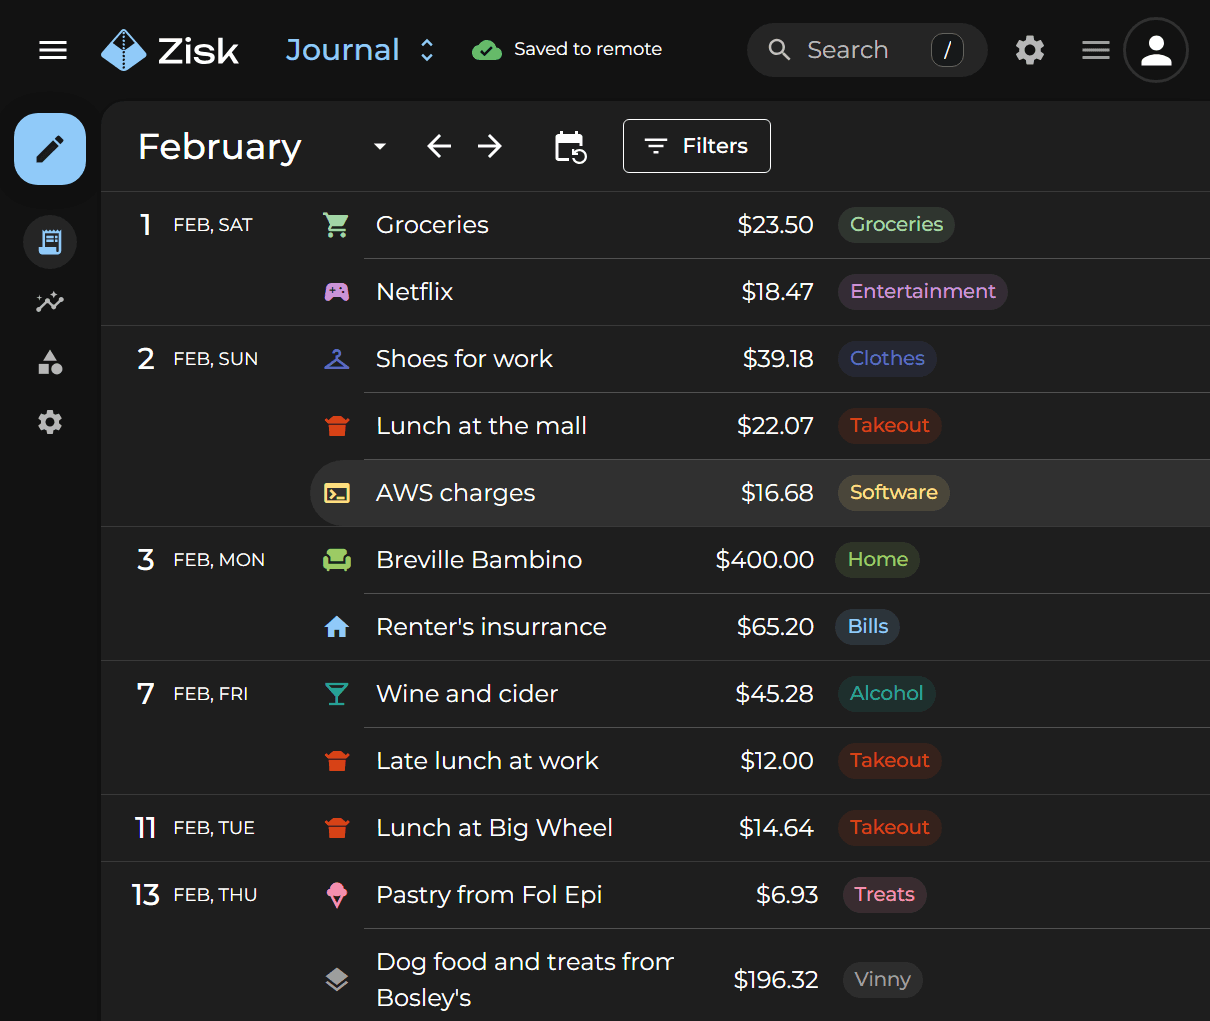1210x1021 pixels.
Task: Select the Software category chip
Action: click(x=893, y=493)
